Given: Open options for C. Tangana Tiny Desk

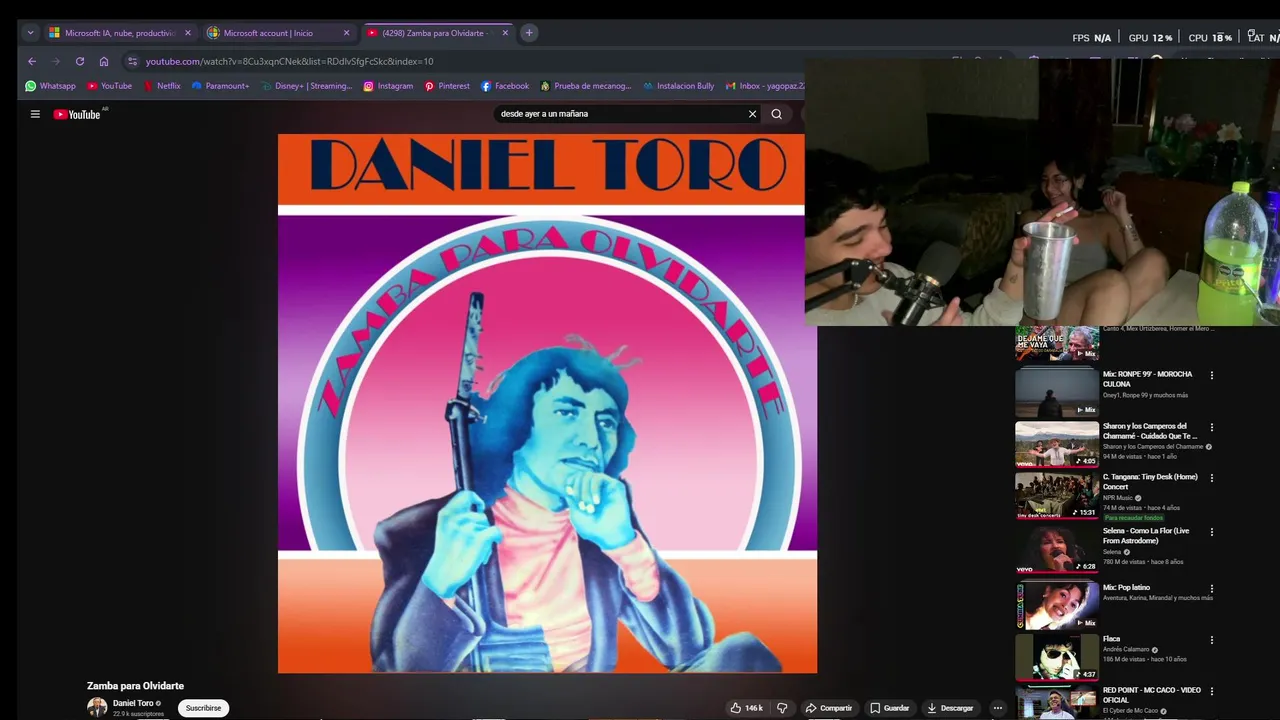Looking at the screenshot, I should point(1212,478).
